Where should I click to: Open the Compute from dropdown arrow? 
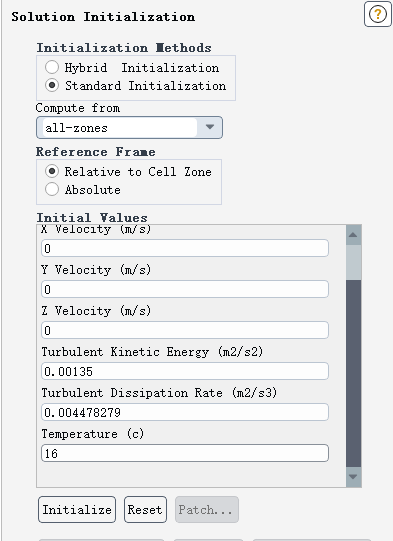(x=209, y=127)
